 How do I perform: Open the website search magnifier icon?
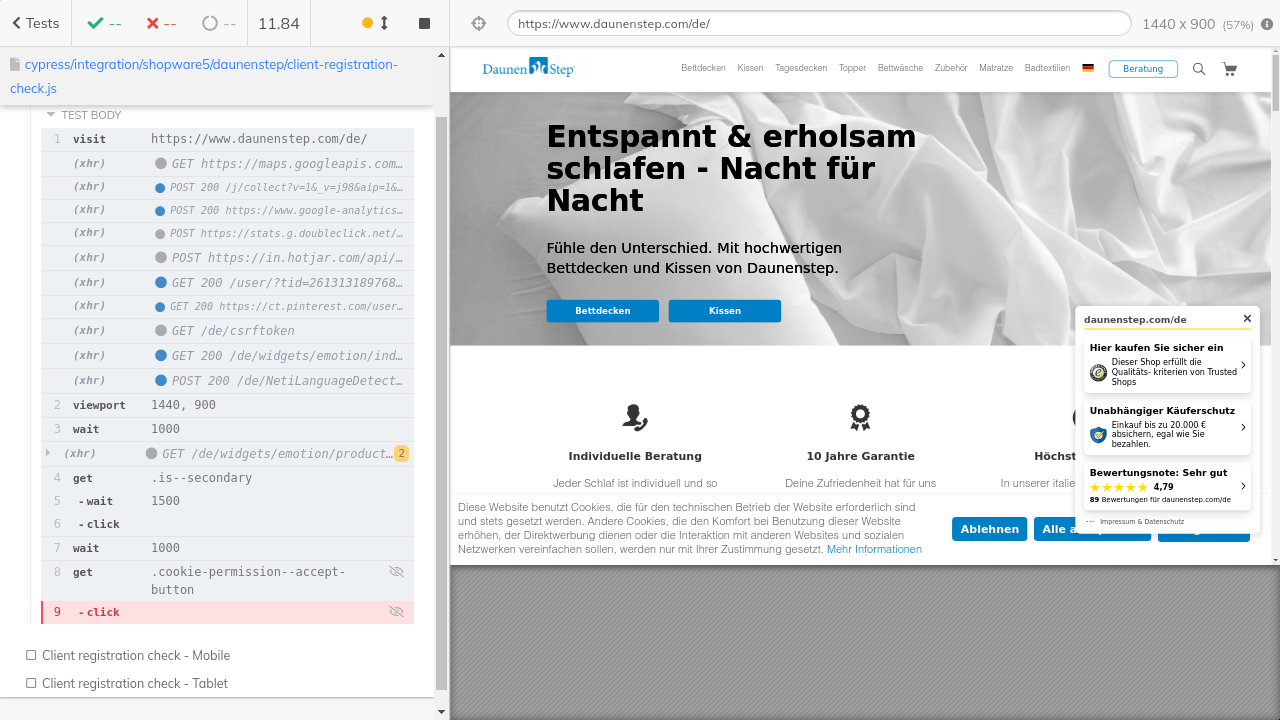click(1199, 69)
